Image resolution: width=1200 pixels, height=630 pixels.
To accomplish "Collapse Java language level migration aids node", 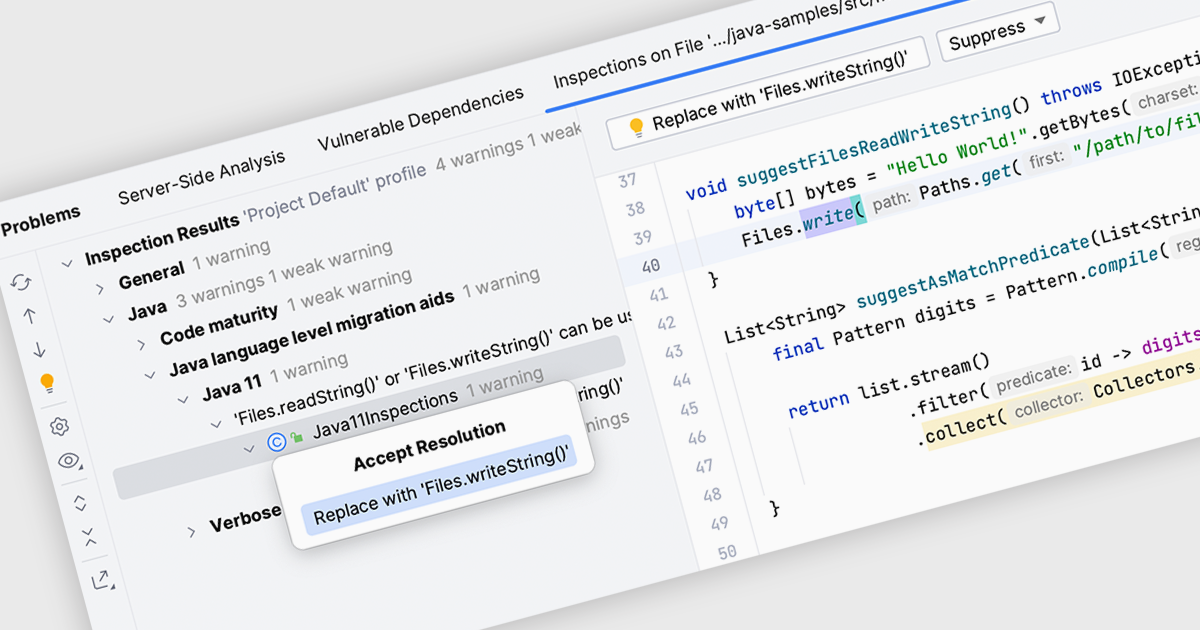I will [x=150, y=375].
